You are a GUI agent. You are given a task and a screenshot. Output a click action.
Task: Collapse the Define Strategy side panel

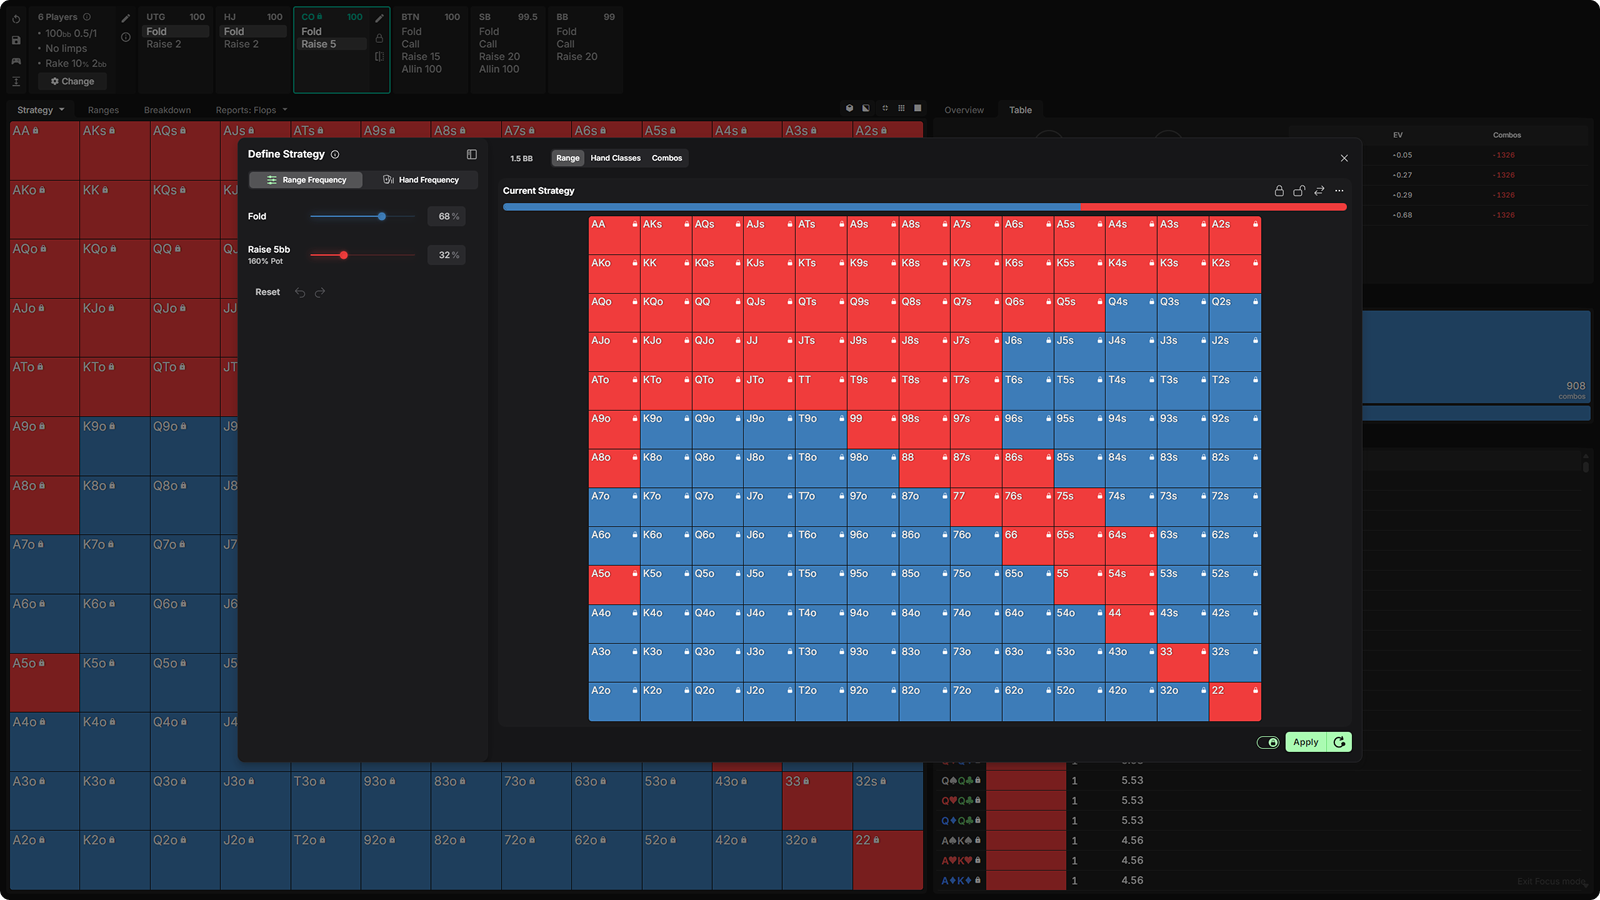tap(472, 154)
